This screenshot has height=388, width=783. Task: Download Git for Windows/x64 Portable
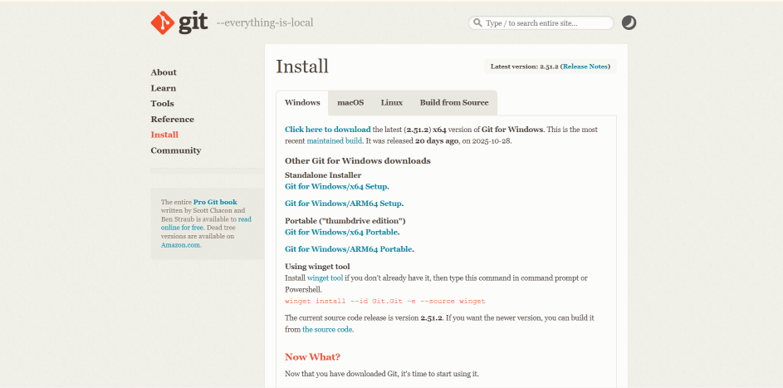pos(341,232)
